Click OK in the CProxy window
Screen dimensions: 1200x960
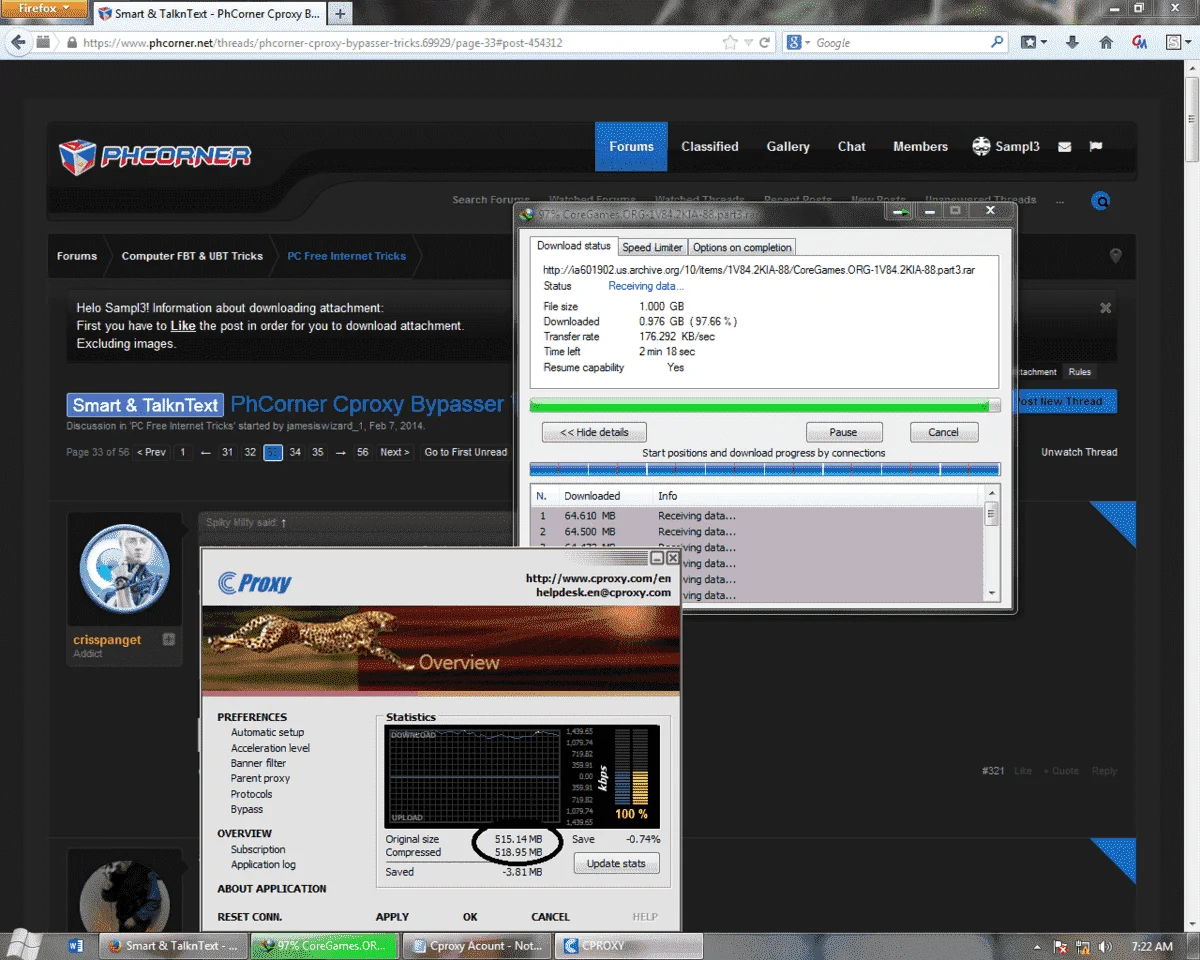[x=470, y=917]
